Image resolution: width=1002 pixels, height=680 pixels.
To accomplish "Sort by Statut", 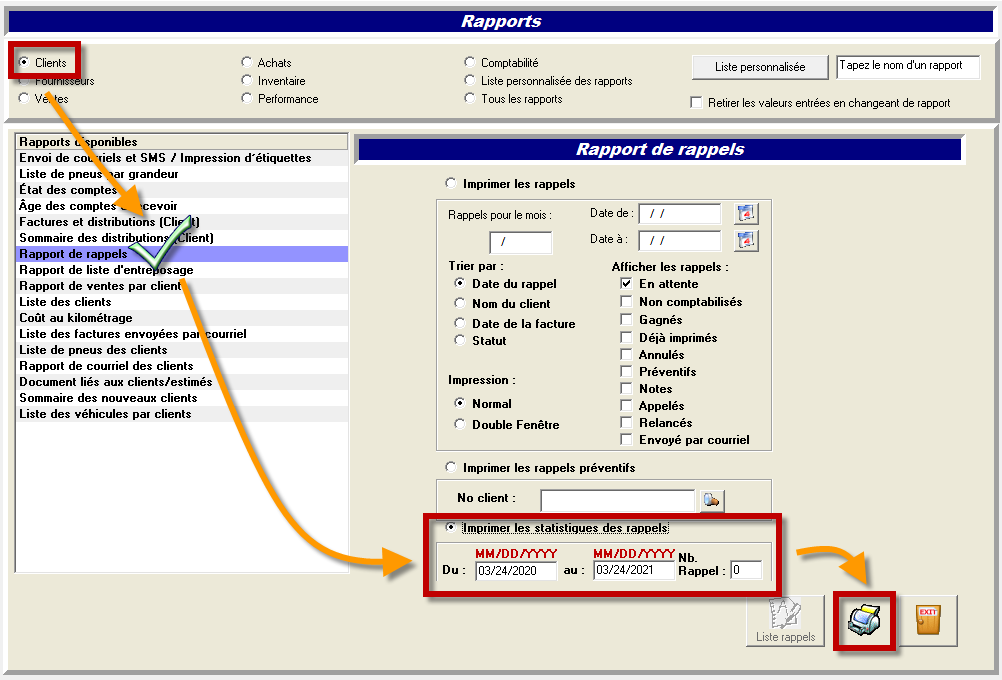I will [459, 341].
